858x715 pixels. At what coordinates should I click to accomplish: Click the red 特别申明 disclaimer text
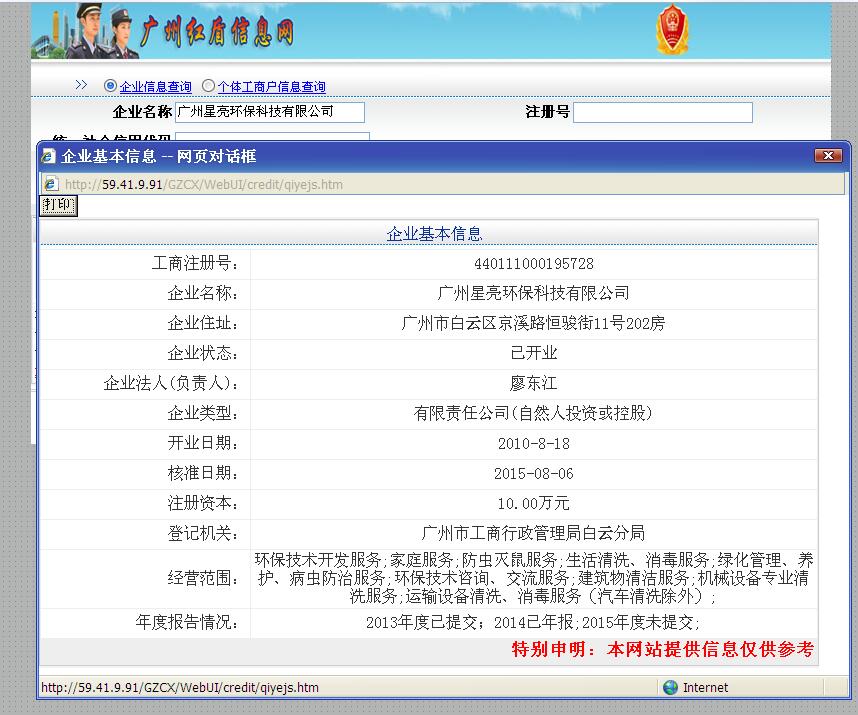[x=662, y=649]
